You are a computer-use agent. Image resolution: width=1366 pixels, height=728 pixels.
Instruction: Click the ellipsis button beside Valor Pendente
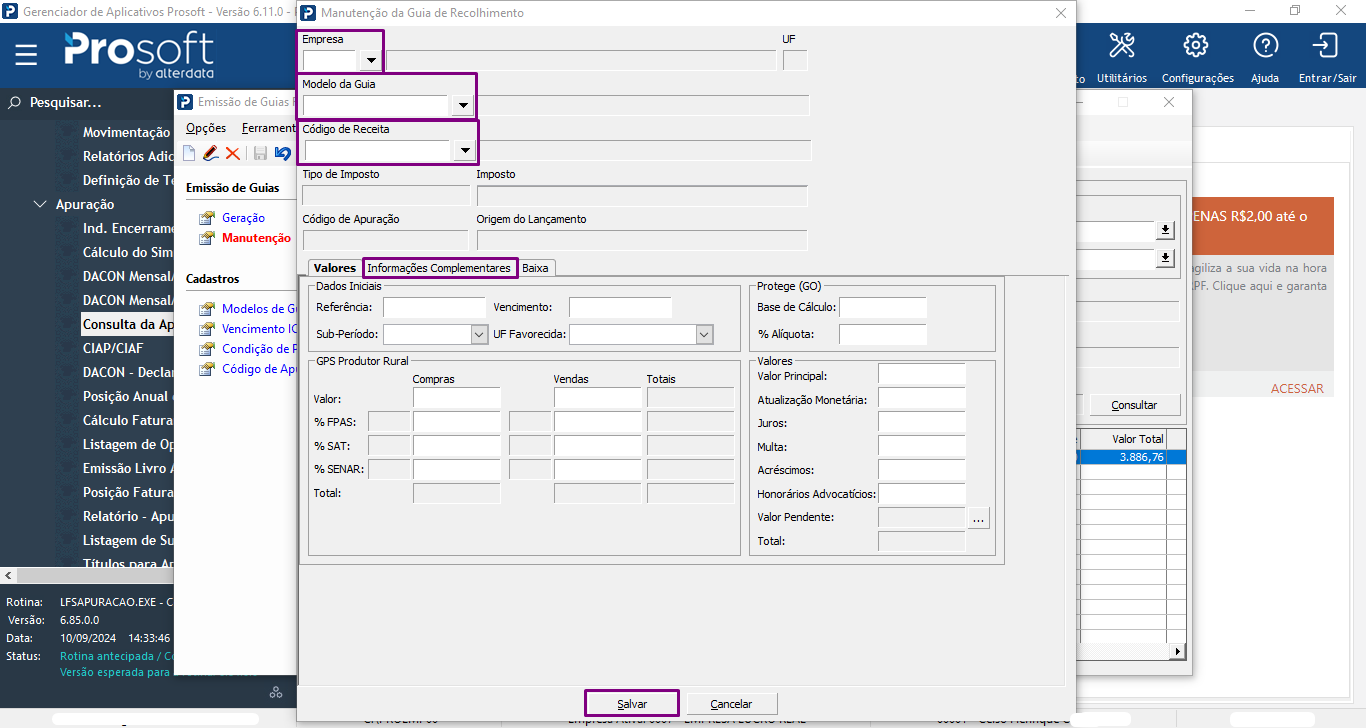pyautogui.click(x=978, y=518)
